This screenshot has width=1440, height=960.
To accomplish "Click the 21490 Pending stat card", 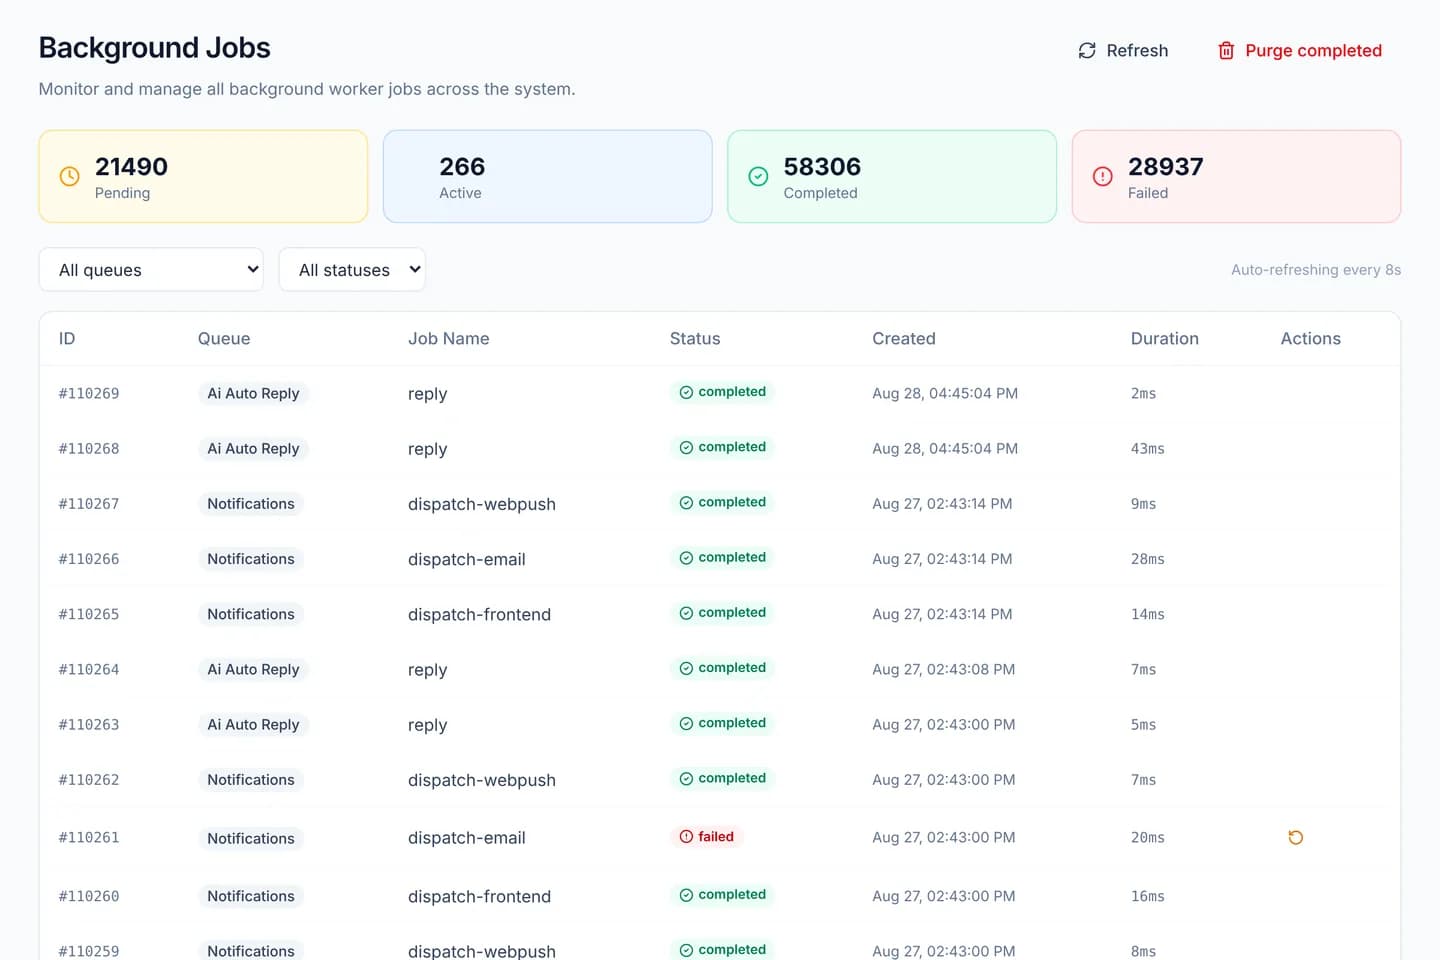I will coord(203,176).
